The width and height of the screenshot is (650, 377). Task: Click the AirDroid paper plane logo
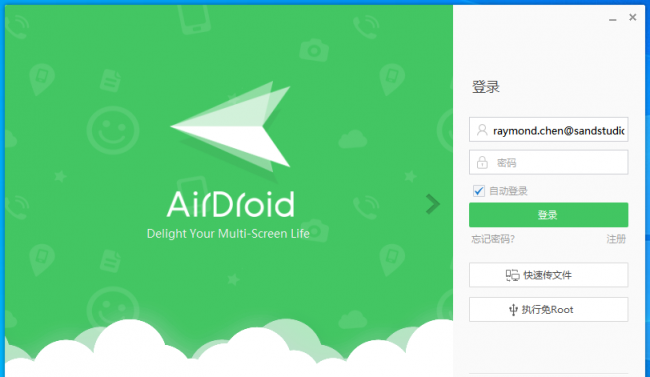[230, 127]
